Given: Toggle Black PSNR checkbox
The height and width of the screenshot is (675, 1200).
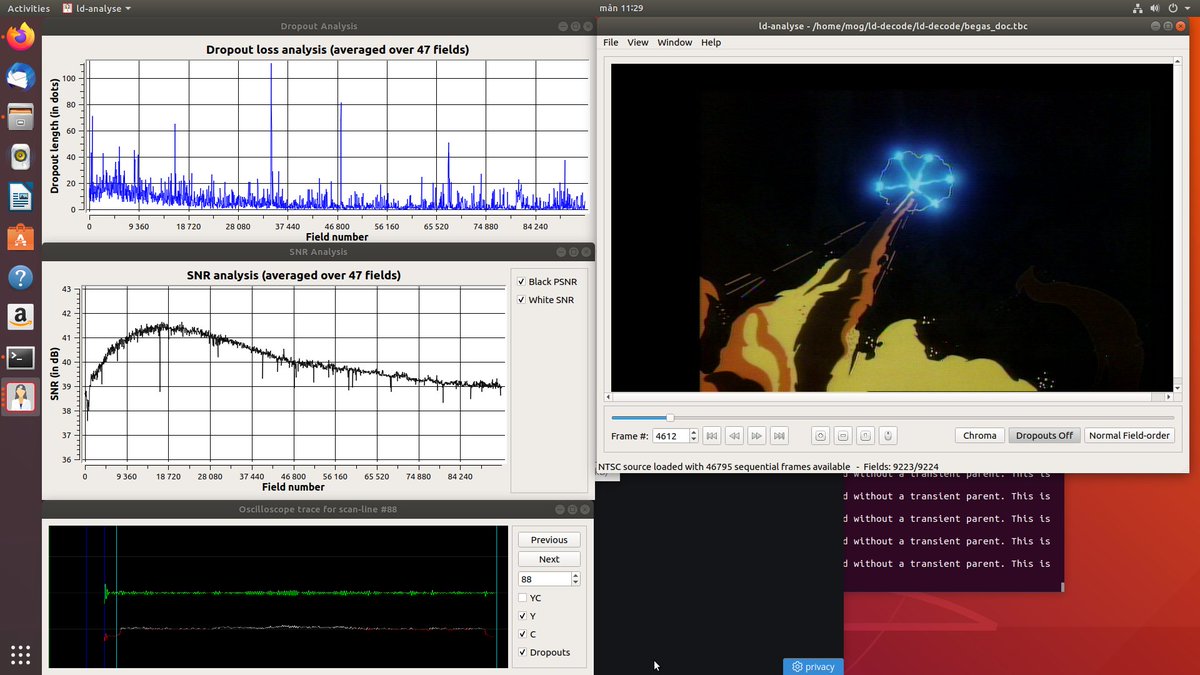Looking at the screenshot, I should point(521,282).
